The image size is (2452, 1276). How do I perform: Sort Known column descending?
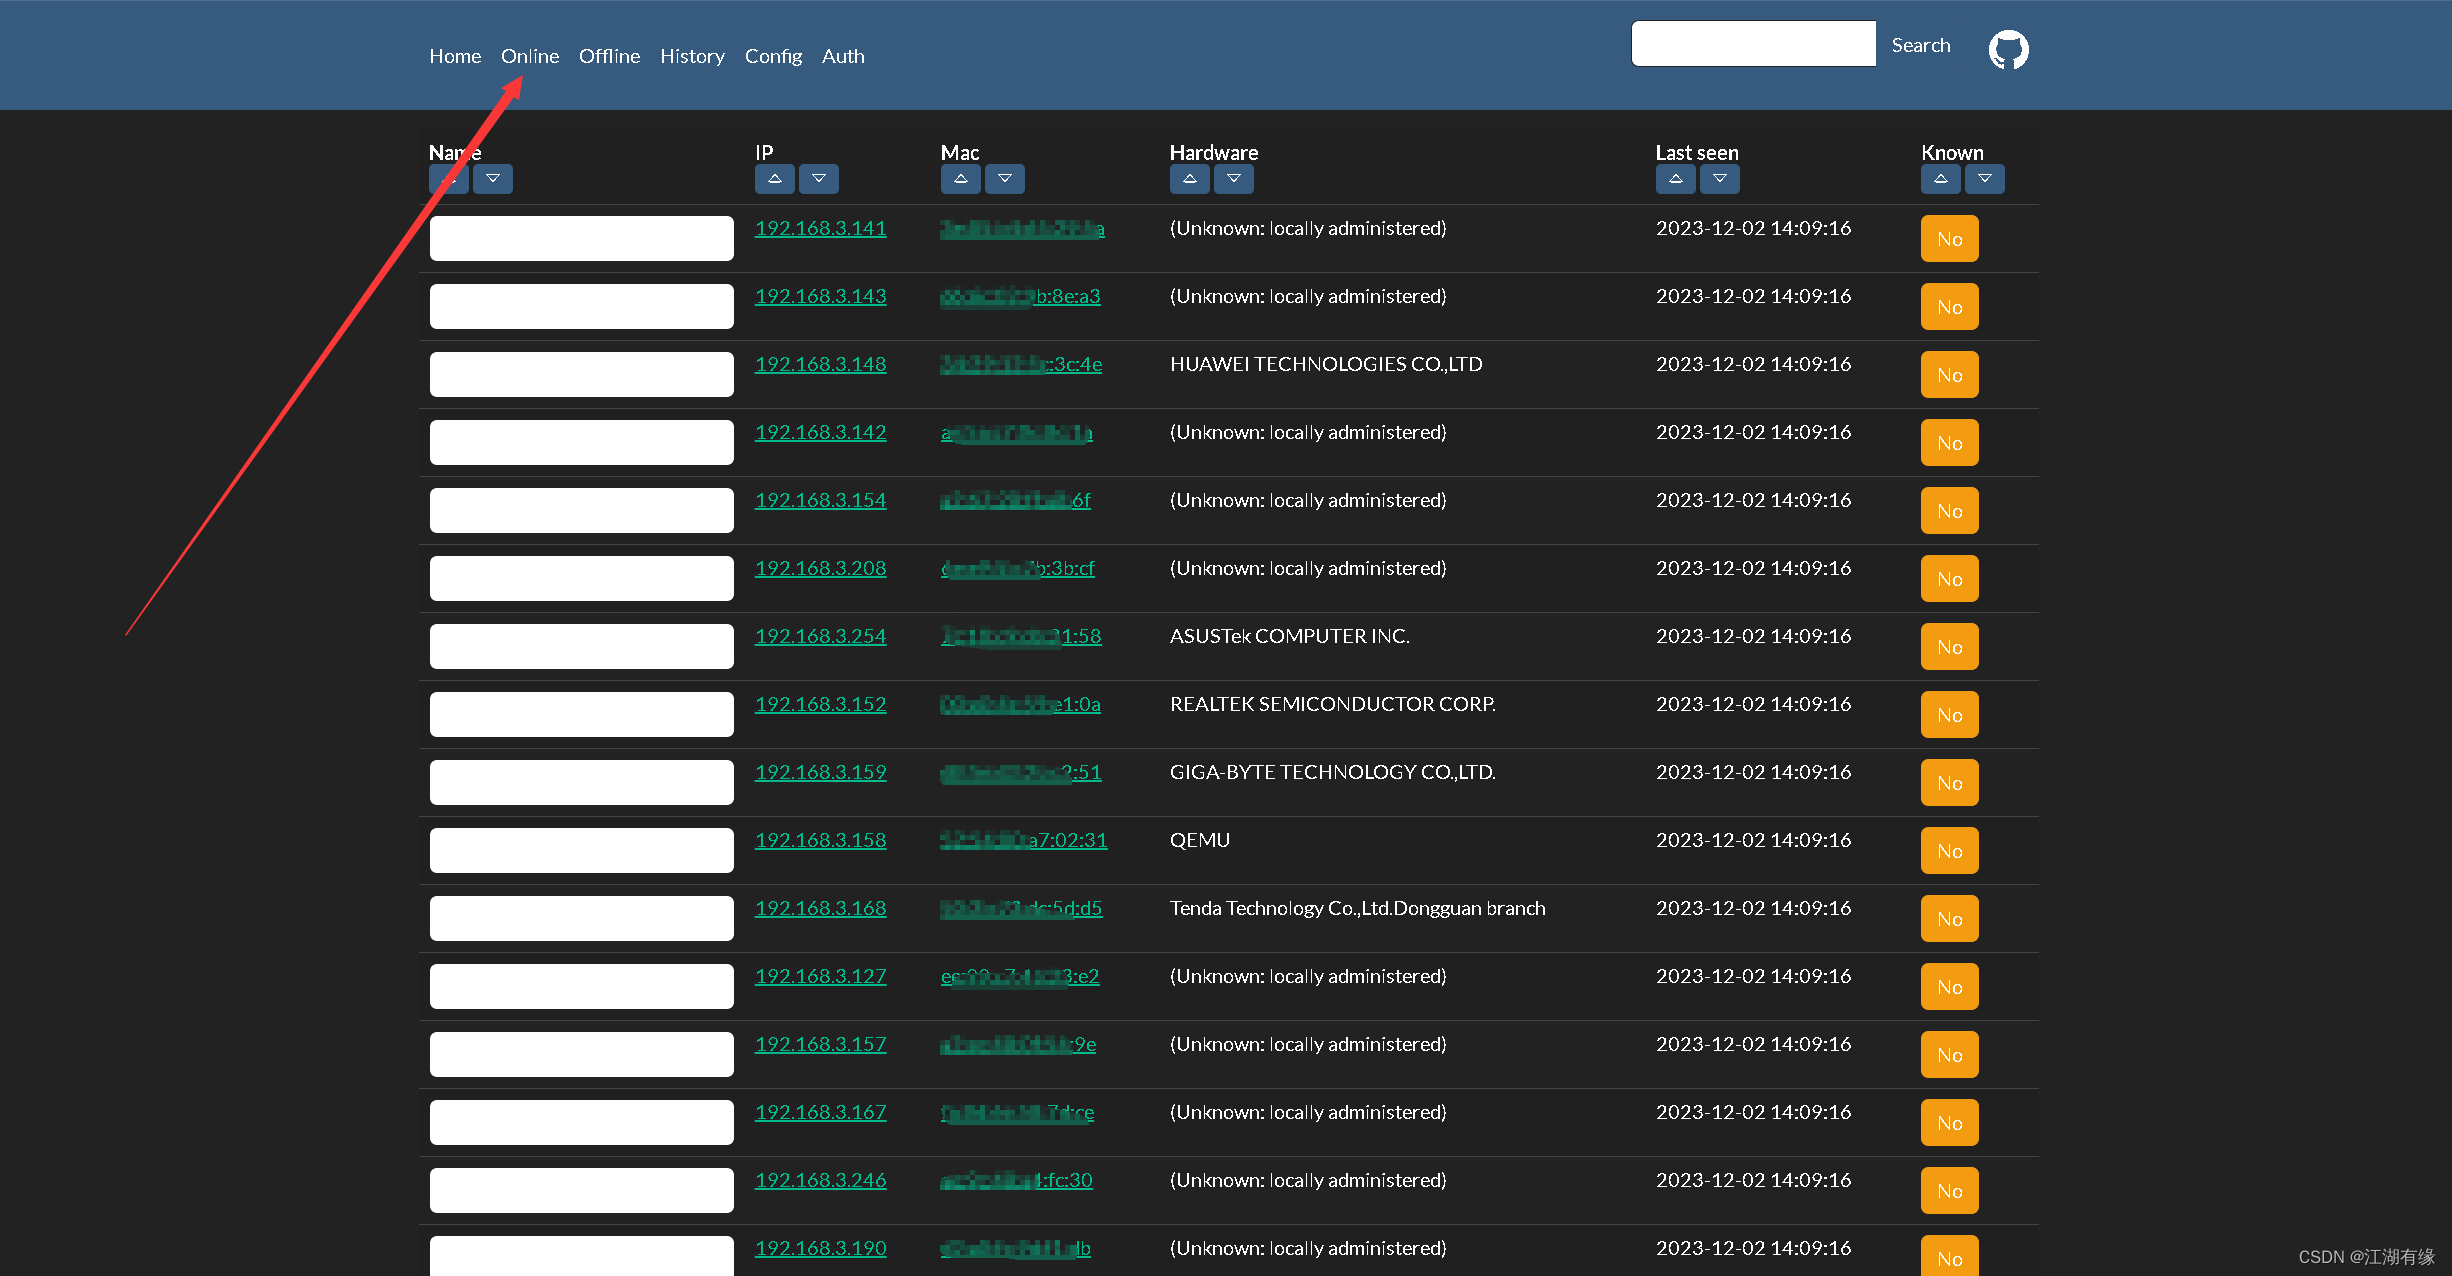coord(1984,179)
